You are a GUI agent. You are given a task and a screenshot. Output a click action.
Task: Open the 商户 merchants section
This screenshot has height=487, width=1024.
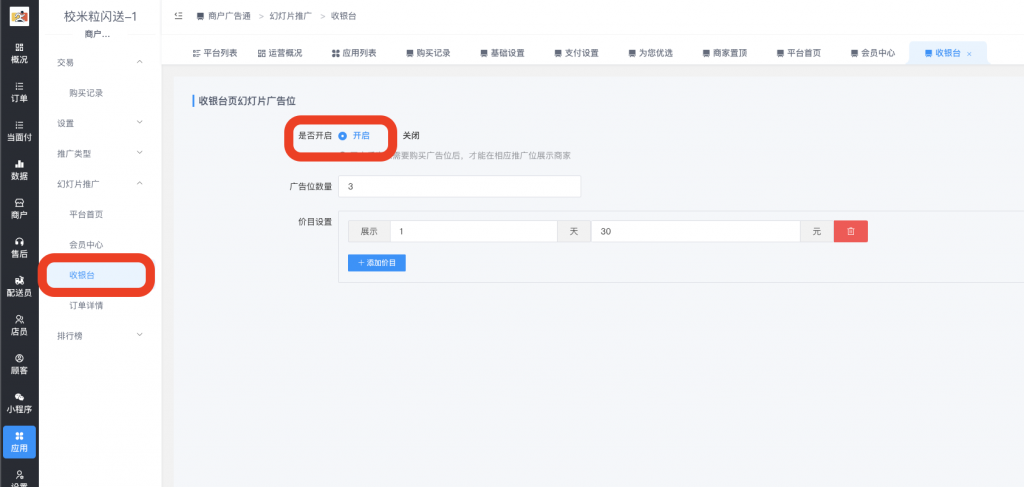point(19,208)
